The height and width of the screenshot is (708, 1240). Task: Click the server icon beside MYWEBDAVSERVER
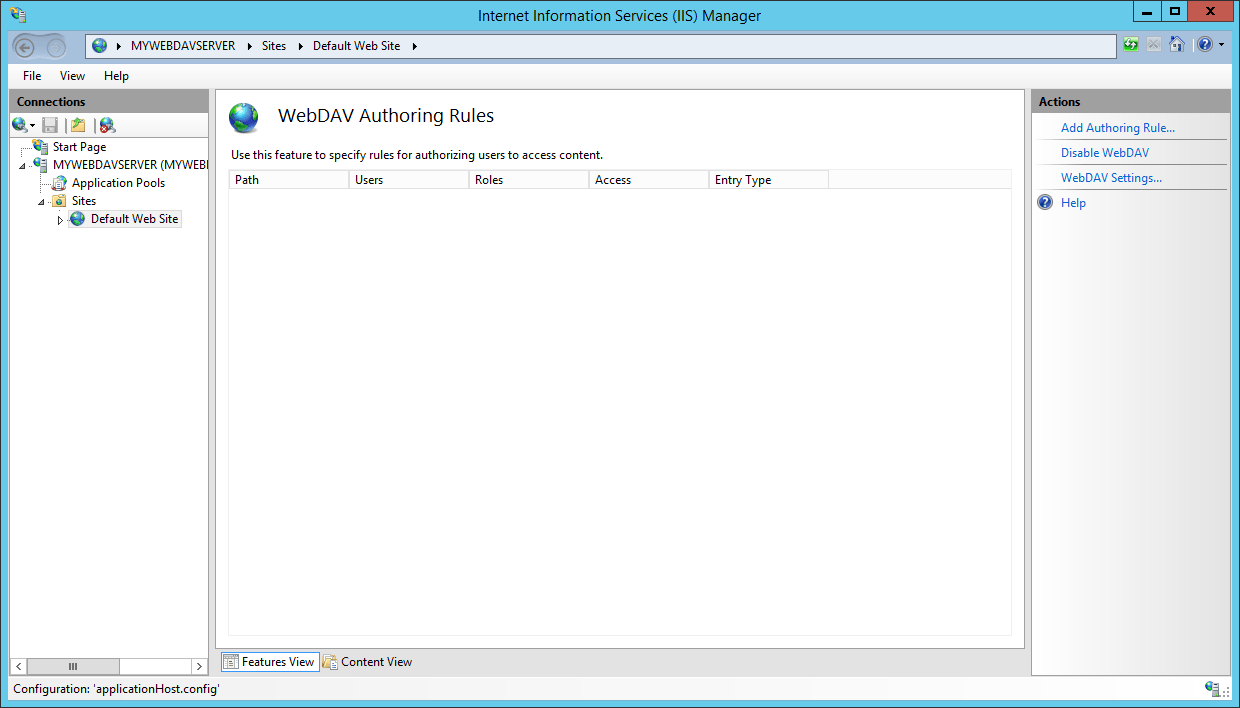(40, 165)
